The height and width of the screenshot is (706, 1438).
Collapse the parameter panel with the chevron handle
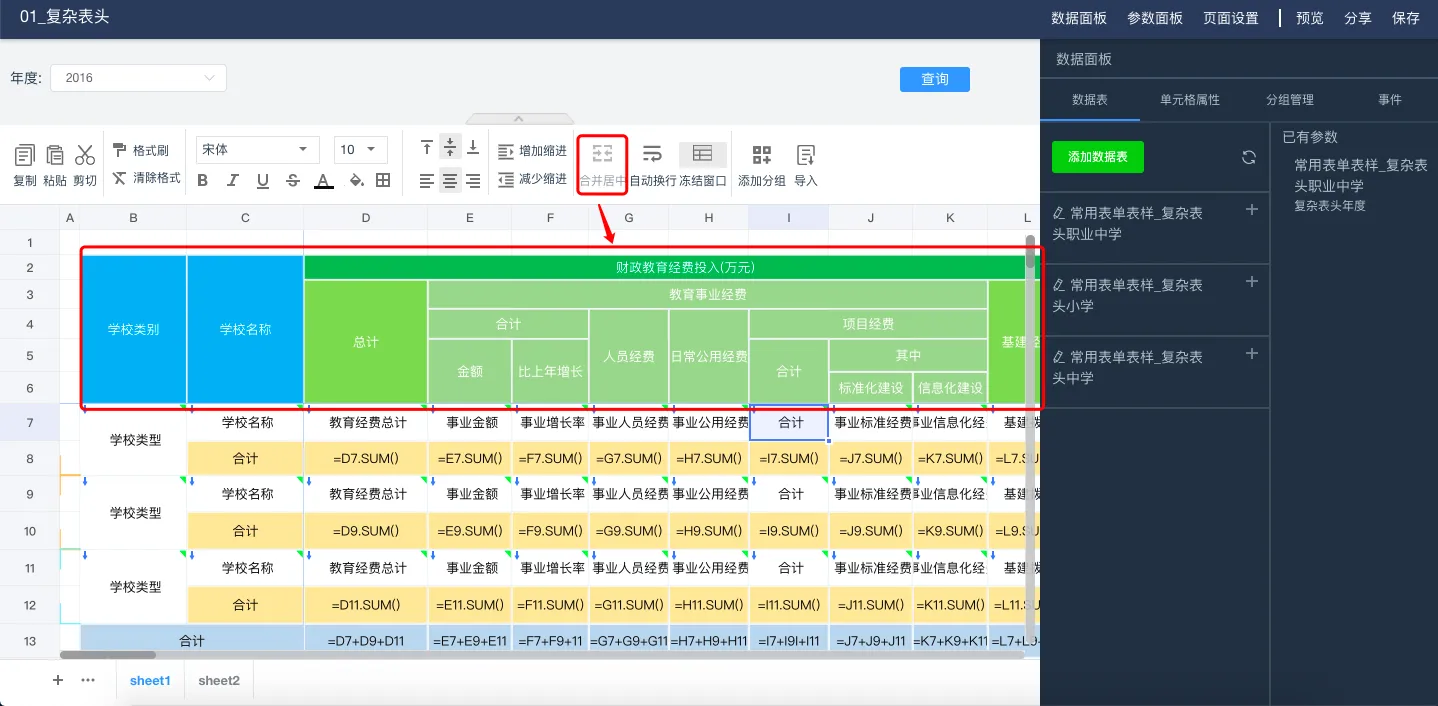click(517, 119)
